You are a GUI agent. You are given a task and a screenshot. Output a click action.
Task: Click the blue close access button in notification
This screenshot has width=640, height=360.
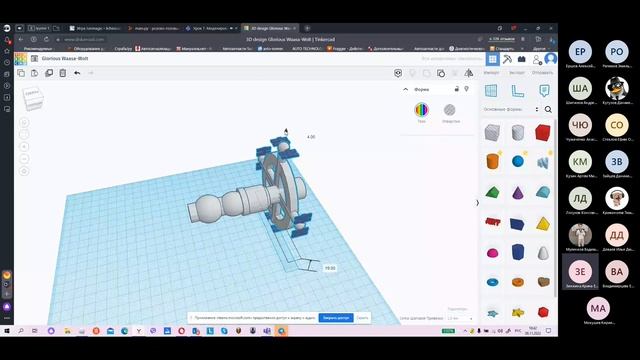tap(336, 318)
